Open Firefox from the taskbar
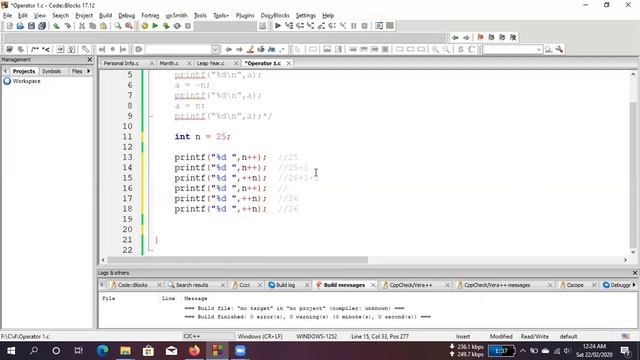The width and height of the screenshot is (640, 360). [194, 351]
